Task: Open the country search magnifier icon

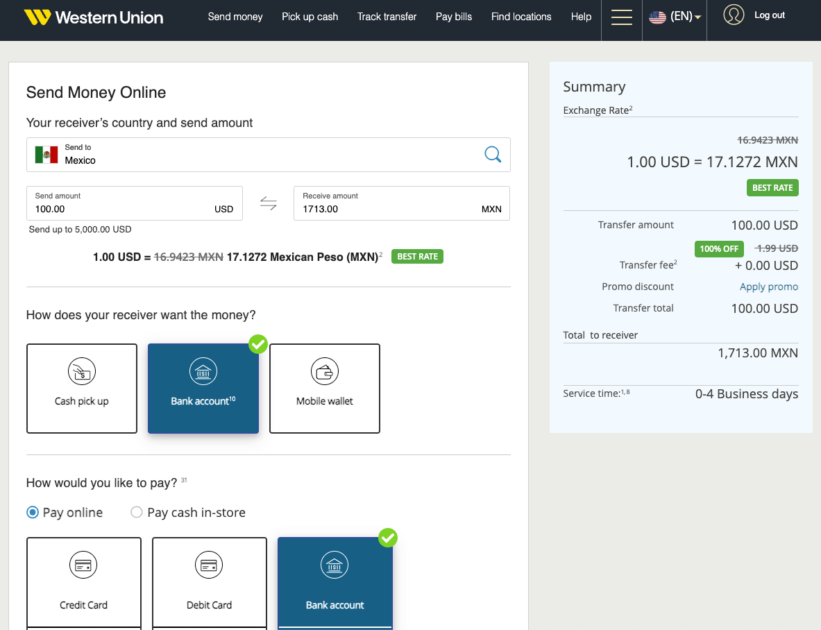Action: pyautogui.click(x=492, y=155)
